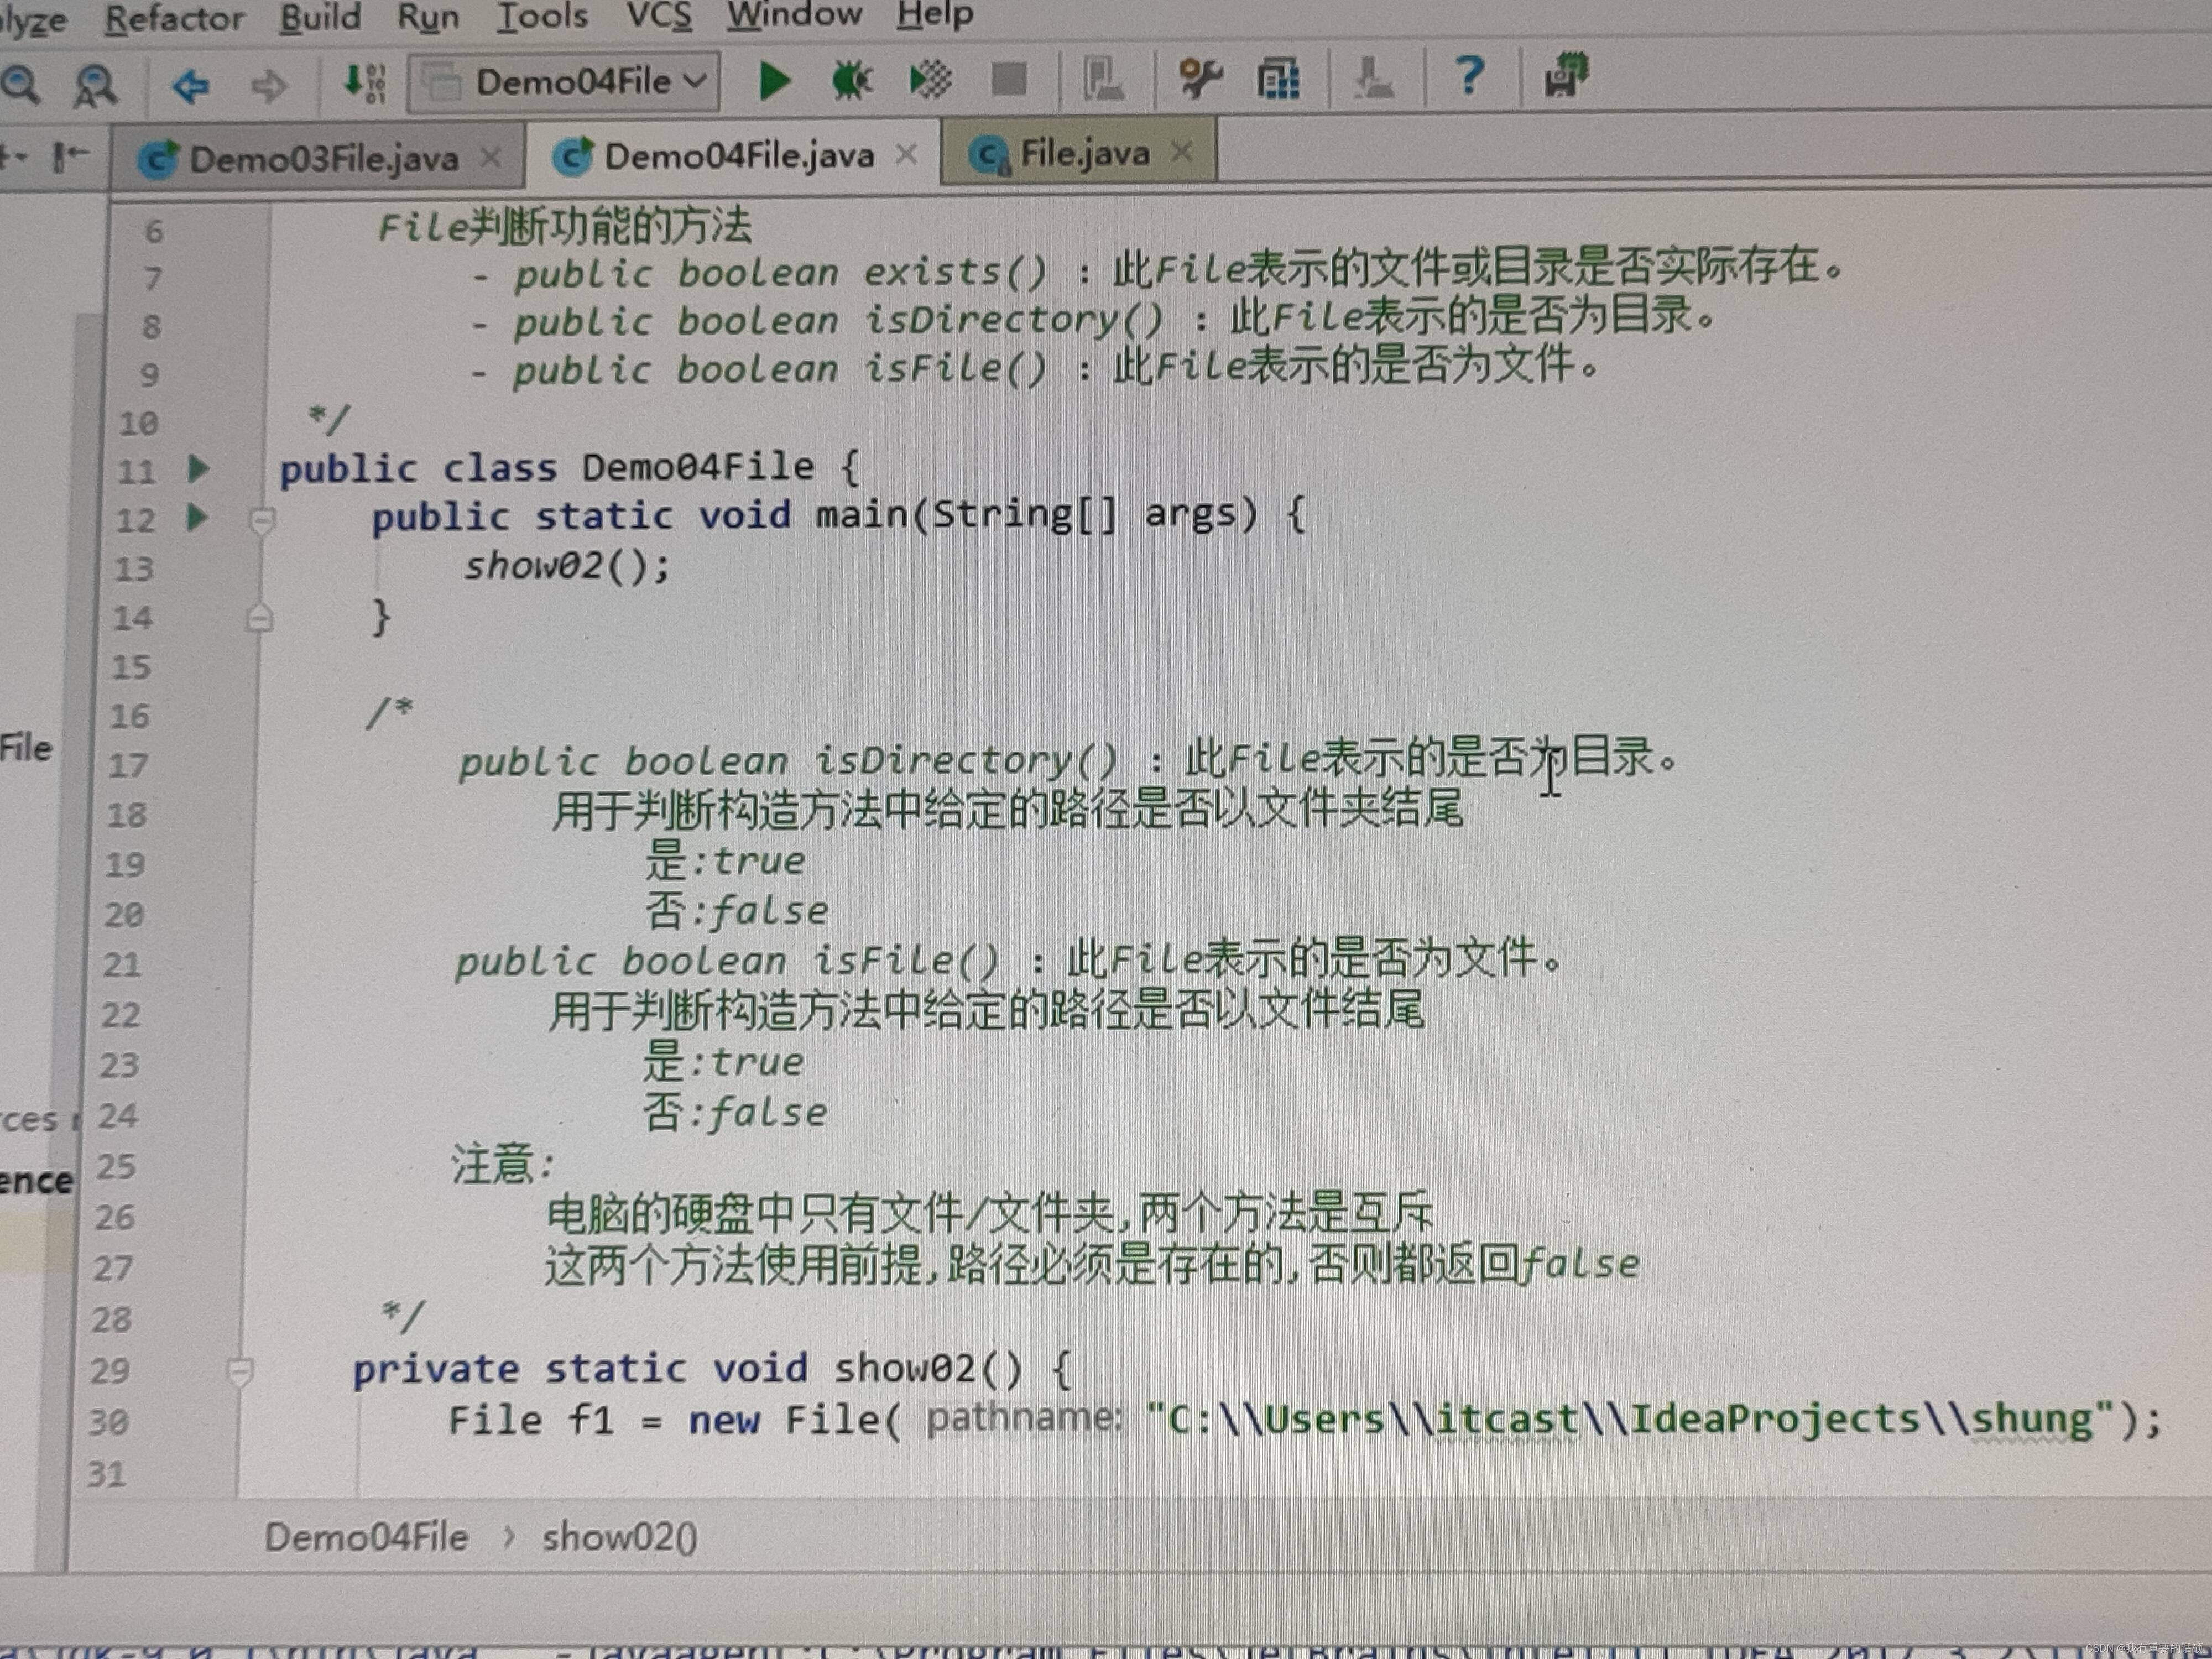Open the VCS menu

point(659,15)
